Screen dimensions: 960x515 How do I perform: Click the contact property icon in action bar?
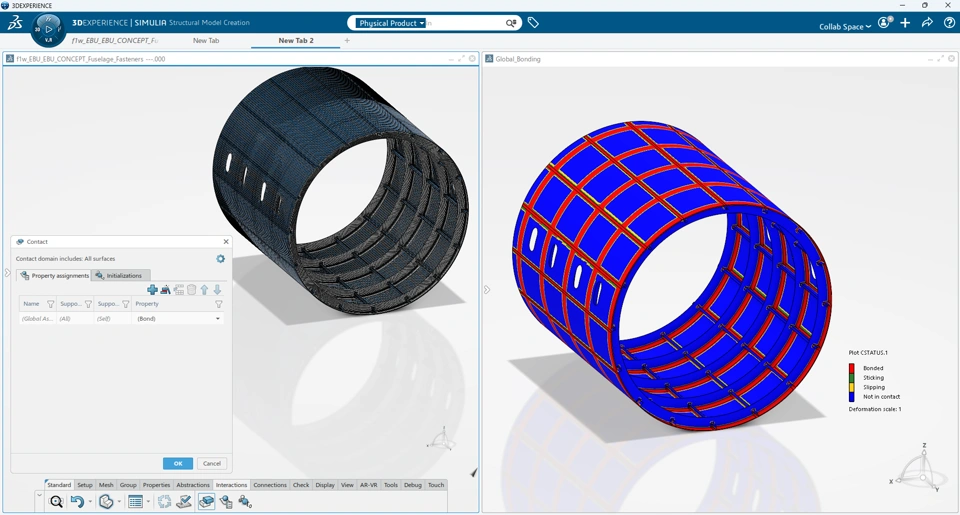[226, 502]
